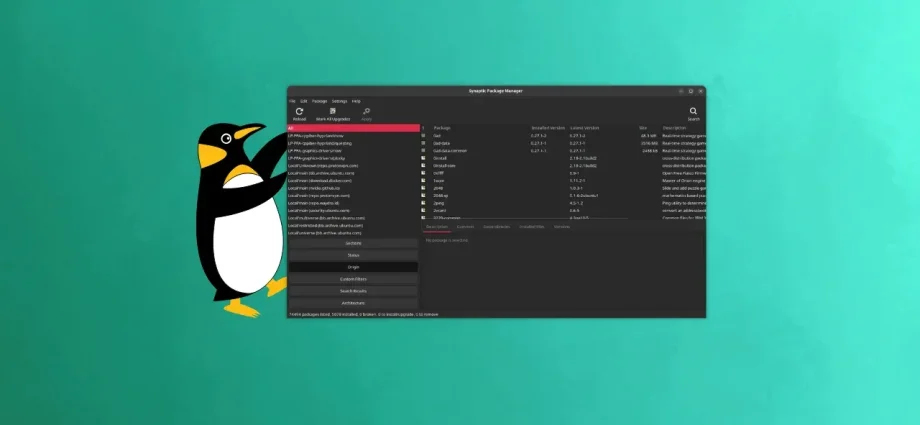Select the 0xffff package name

point(438,173)
